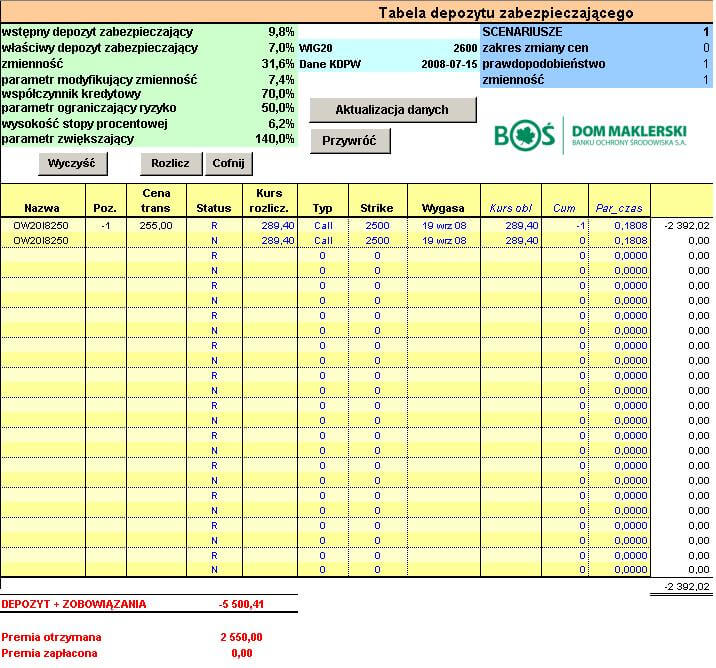Click the Przywróć button
Viewport: 716px width, 668px height.
click(349, 141)
